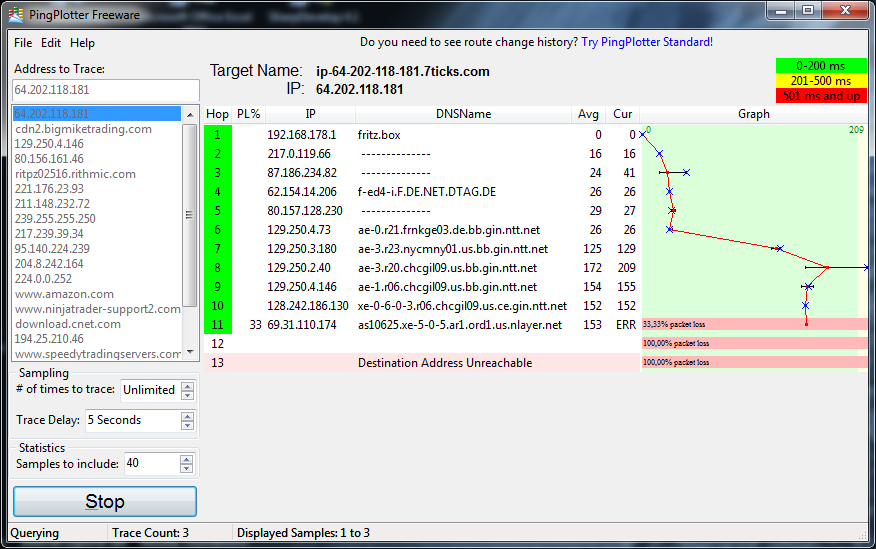876x549 pixels.
Task: Select Destination Address Unreachable row
Action: [422, 363]
